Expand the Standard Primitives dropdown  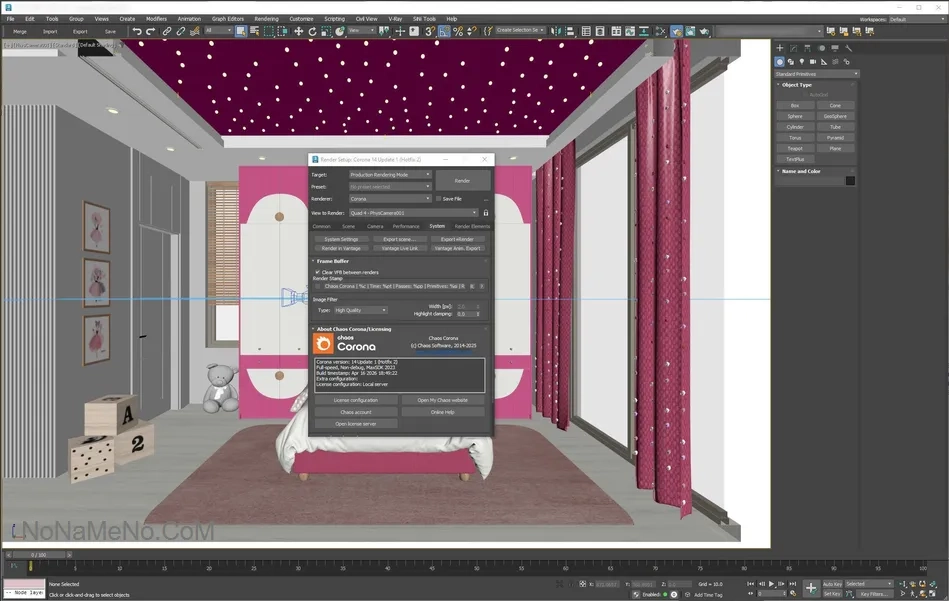click(816, 74)
